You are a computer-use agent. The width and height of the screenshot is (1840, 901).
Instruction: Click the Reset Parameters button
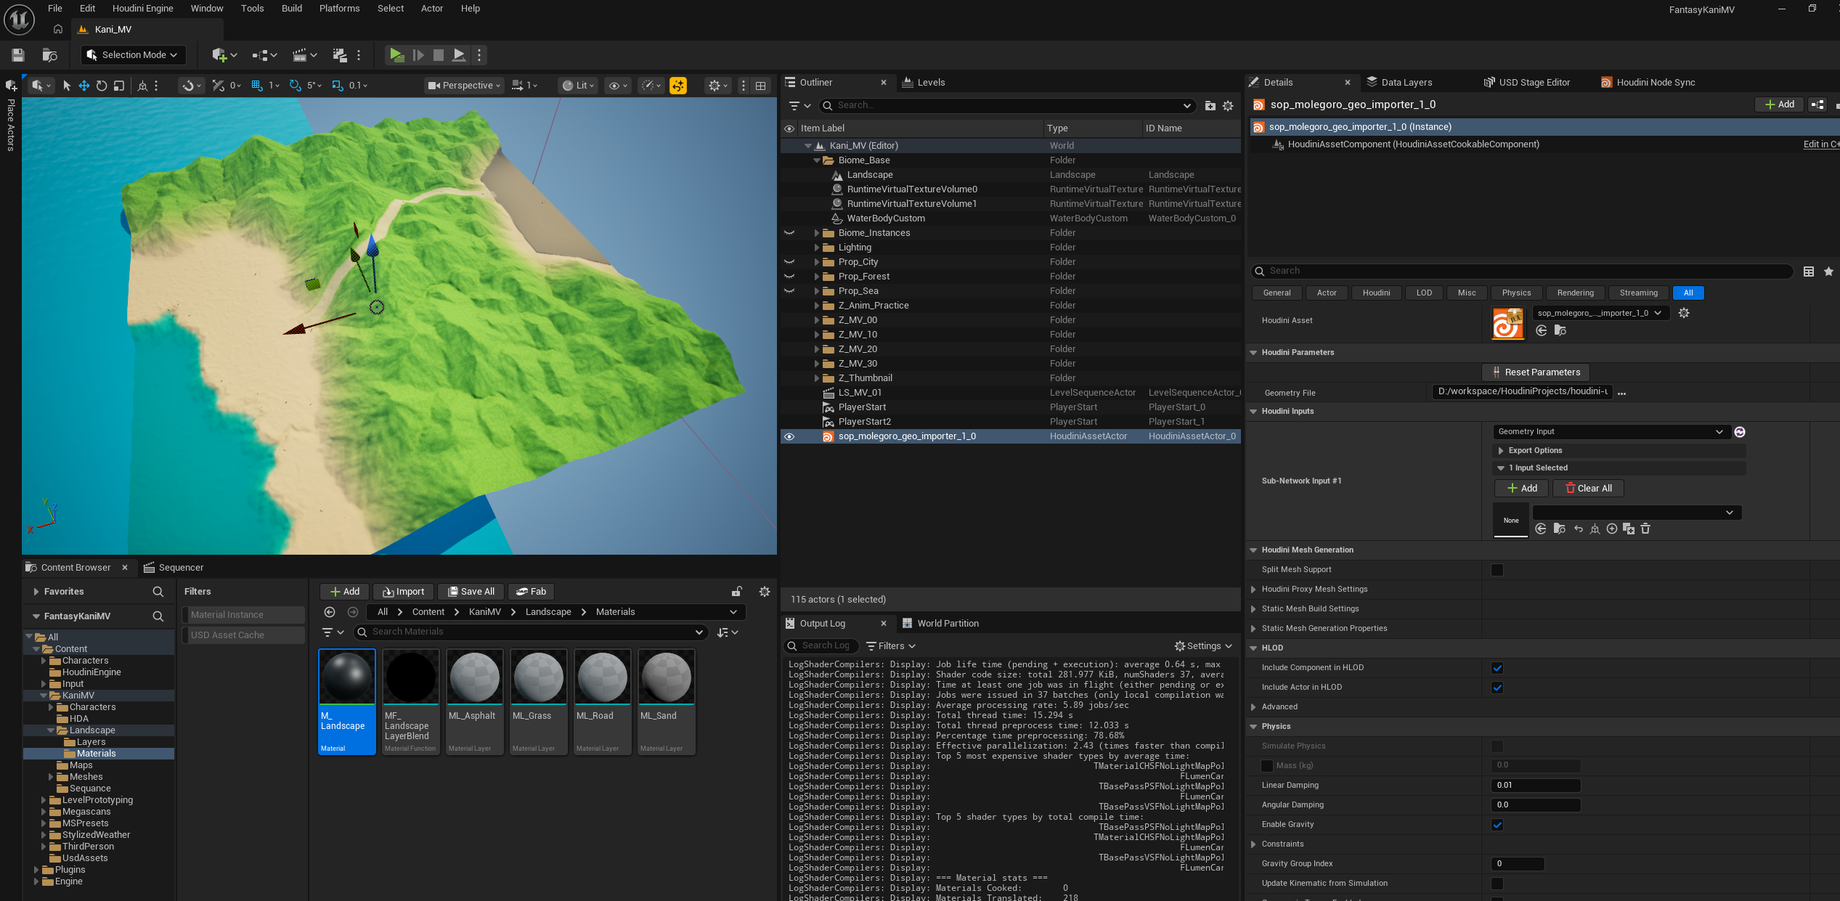[x=1536, y=372]
